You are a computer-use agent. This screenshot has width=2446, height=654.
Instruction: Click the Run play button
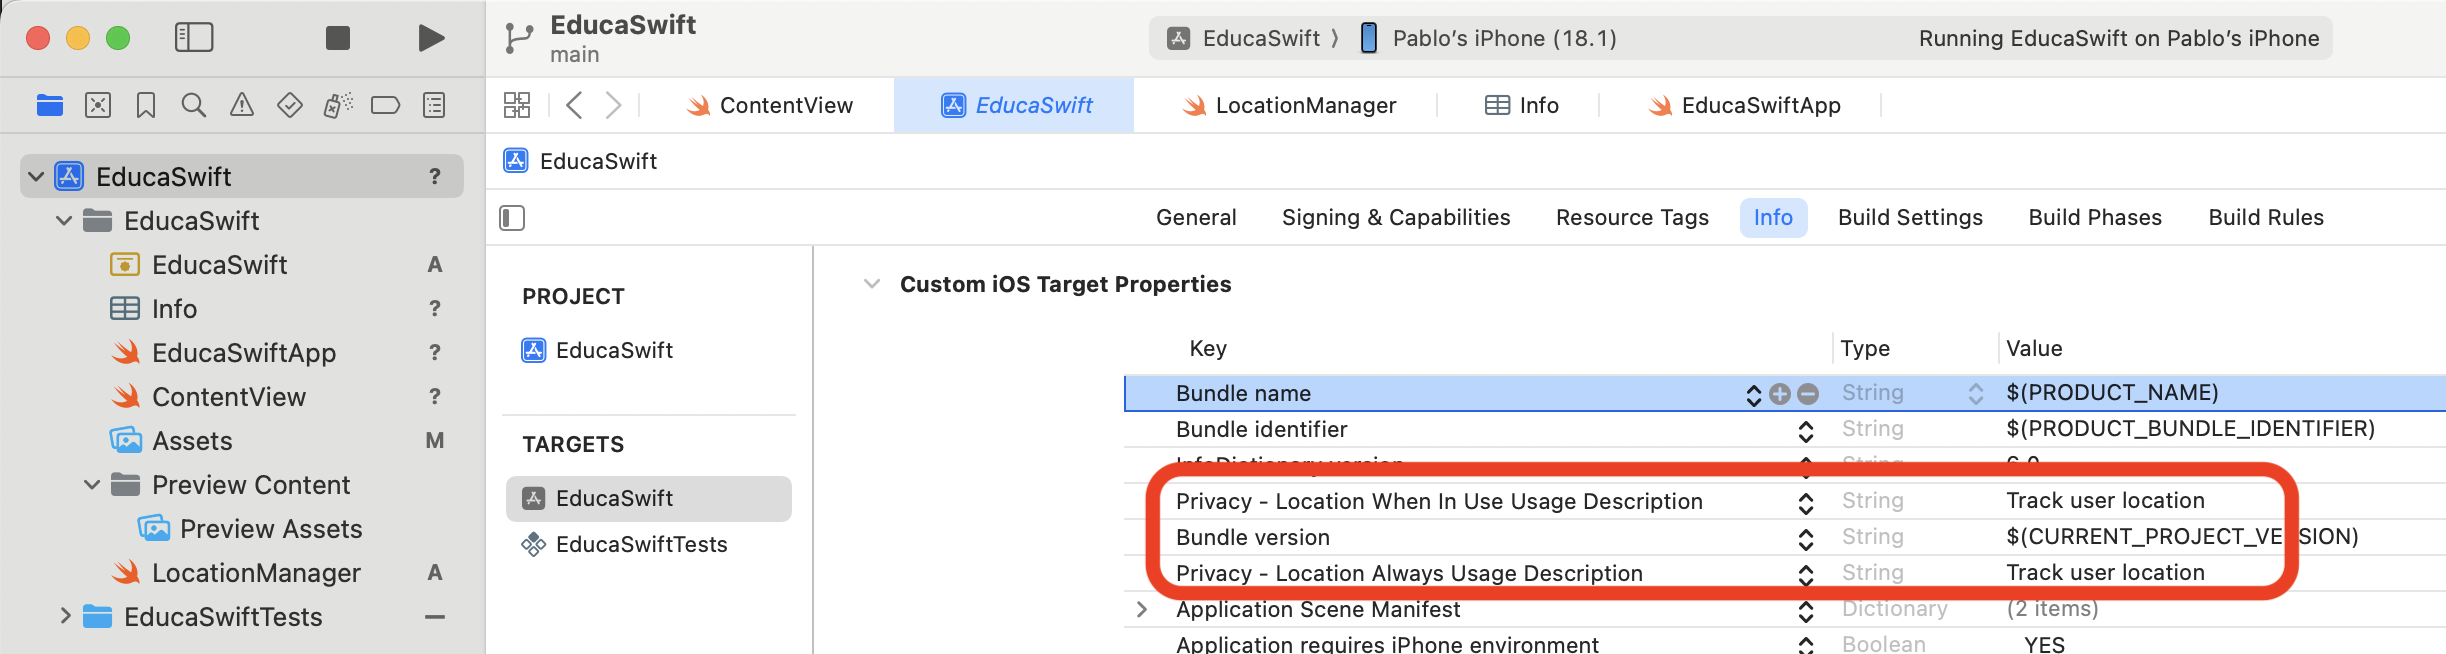pos(431,38)
